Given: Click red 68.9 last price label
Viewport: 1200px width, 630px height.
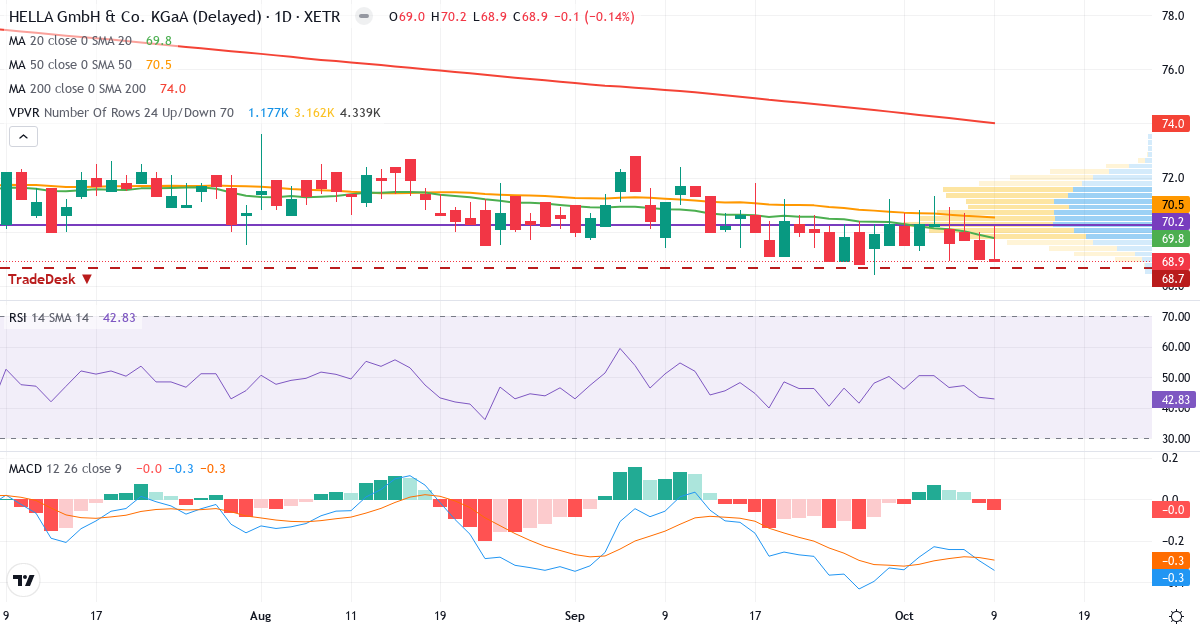Looking at the screenshot, I should pos(1170,262).
